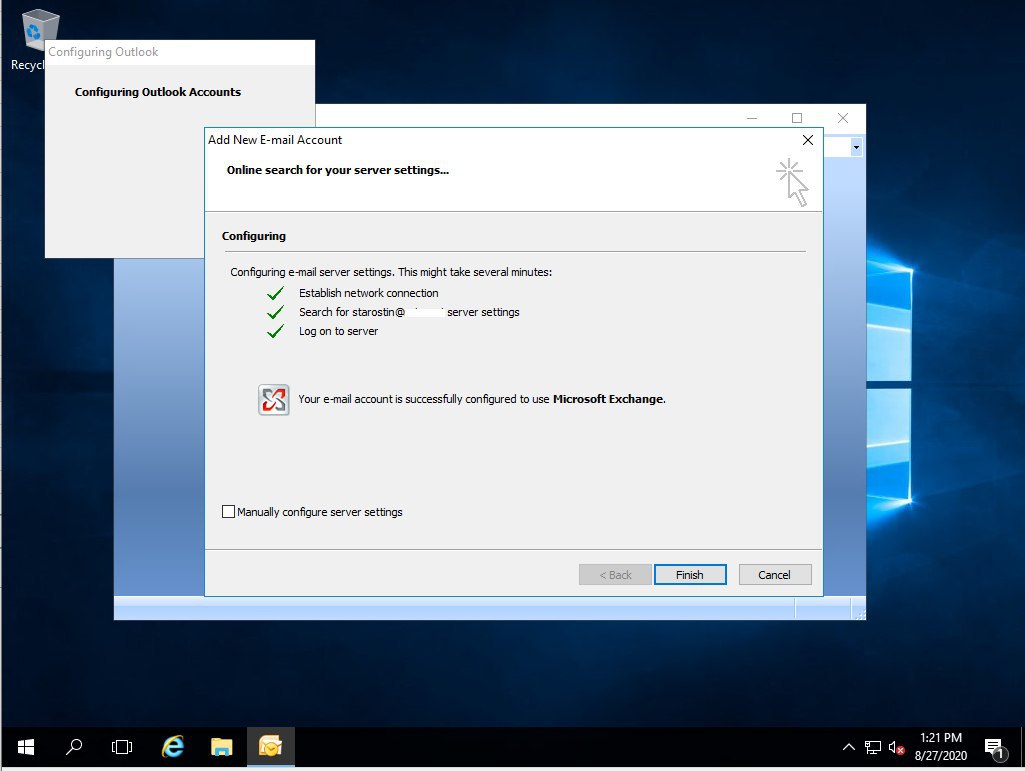Select the Outlook taskbar icon
This screenshot has width=1025, height=771.
(x=271, y=747)
